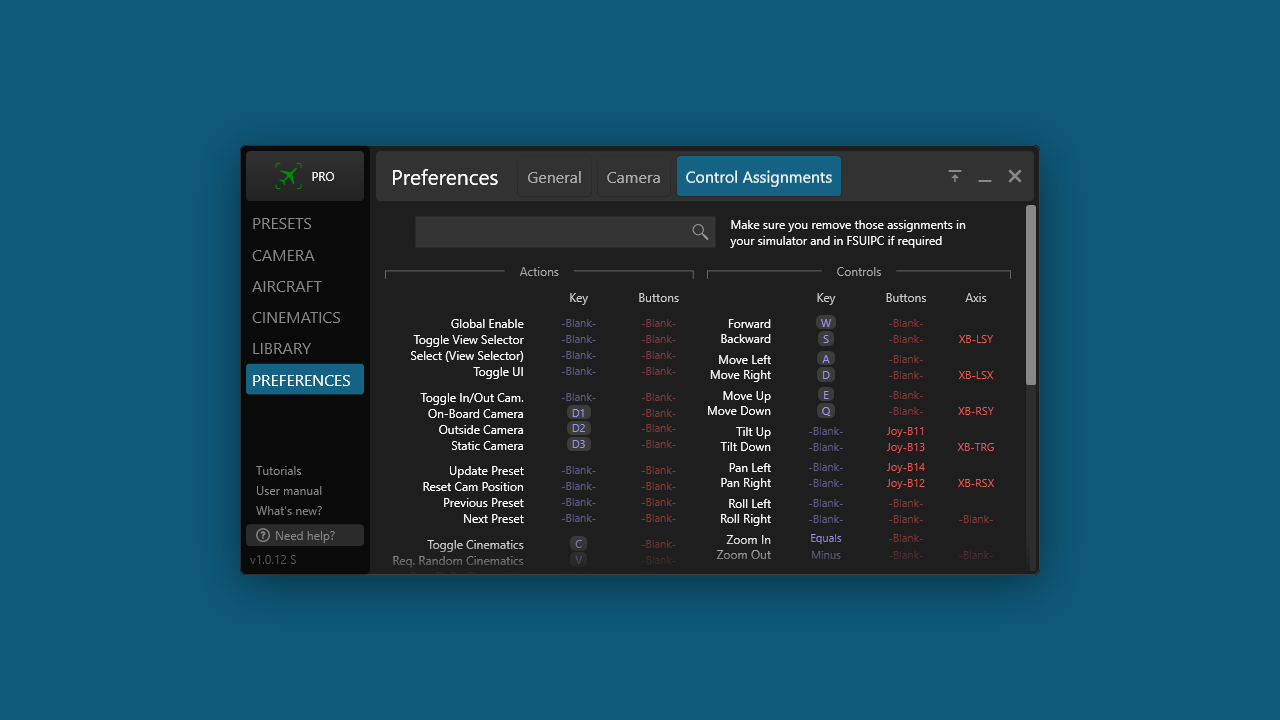Go to the Cinematics sidebar section

coord(296,317)
